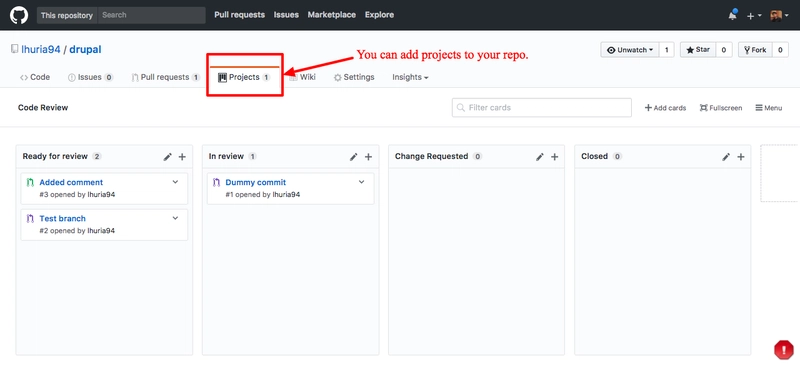Open the Marketplace menu item
The image size is (800, 366).
[332, 15]
